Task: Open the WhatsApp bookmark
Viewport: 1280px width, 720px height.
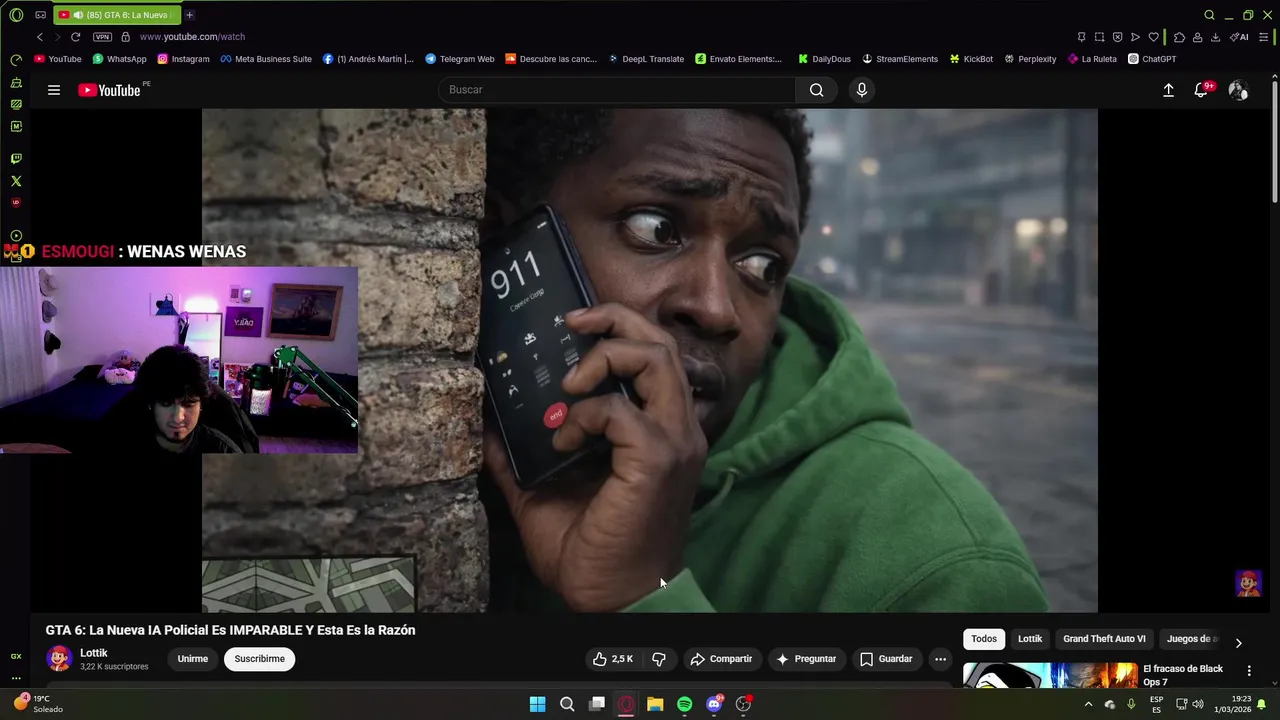Action: pos(119,59)
